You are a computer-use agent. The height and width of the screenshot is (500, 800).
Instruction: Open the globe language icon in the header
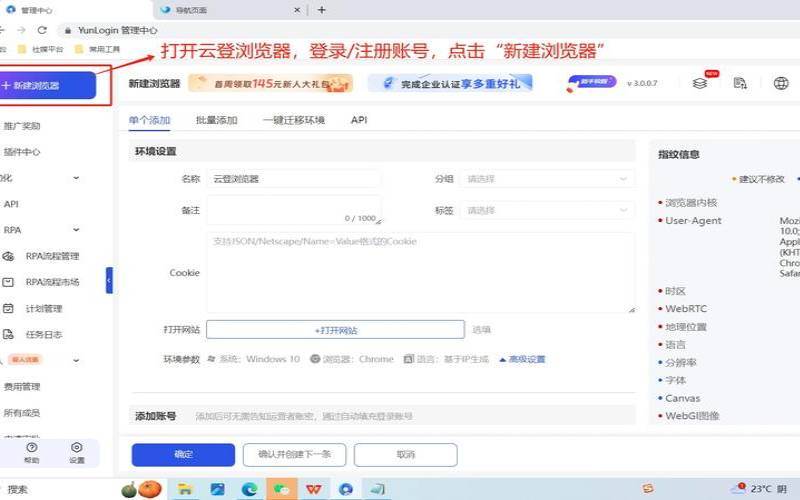(x=781, y=83)
